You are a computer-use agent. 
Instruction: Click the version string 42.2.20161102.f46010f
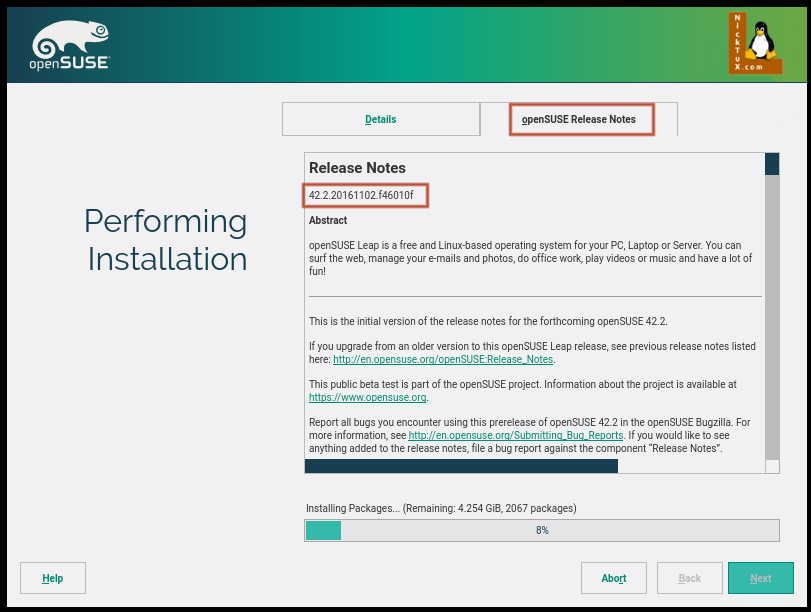pyautogui.click(x=361, y=194)
